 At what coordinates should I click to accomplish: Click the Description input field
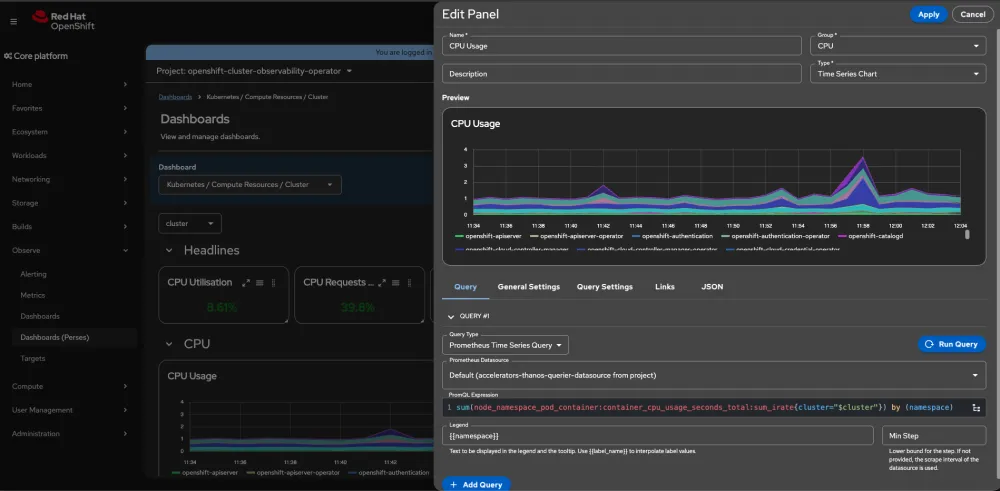click(622, 73)
